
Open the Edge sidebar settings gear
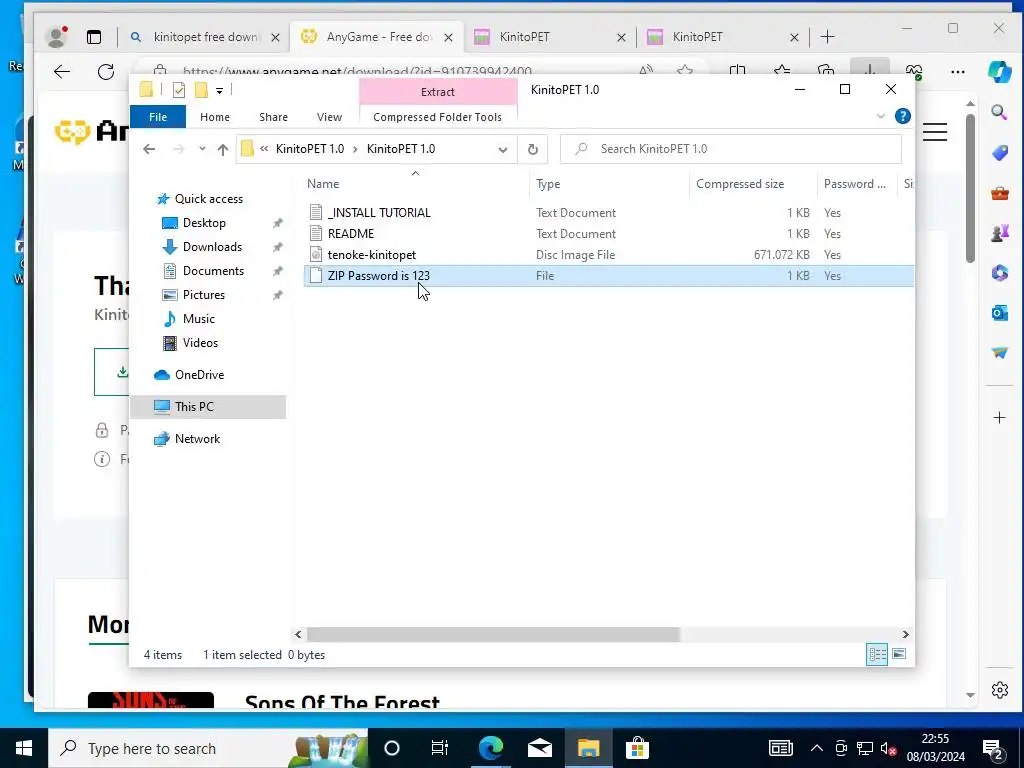[999, 690]
